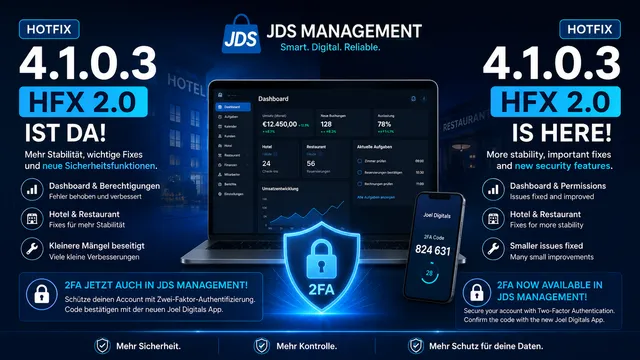
Task: Open Berichte in the laptop sidebar
Action: click(233, 184)
